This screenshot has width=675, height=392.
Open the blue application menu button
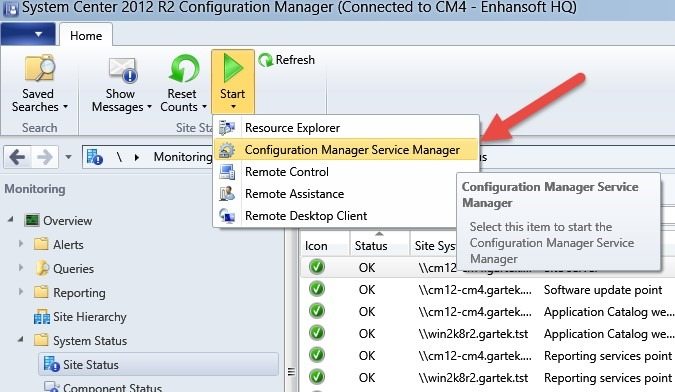(x=28, y=34)
